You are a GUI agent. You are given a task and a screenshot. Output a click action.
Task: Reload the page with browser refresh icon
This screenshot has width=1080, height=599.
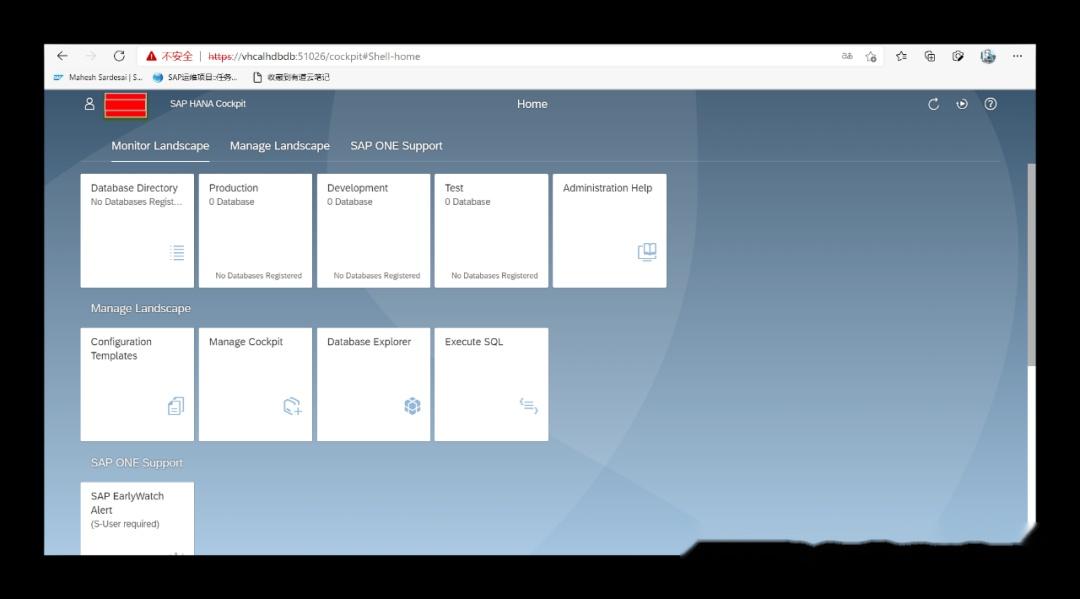119,56
